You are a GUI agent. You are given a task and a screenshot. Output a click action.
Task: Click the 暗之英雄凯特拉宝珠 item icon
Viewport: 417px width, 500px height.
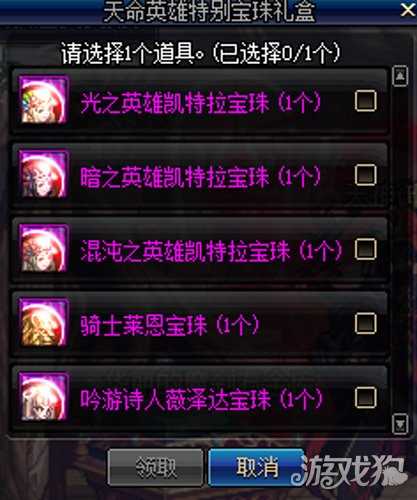43,174
